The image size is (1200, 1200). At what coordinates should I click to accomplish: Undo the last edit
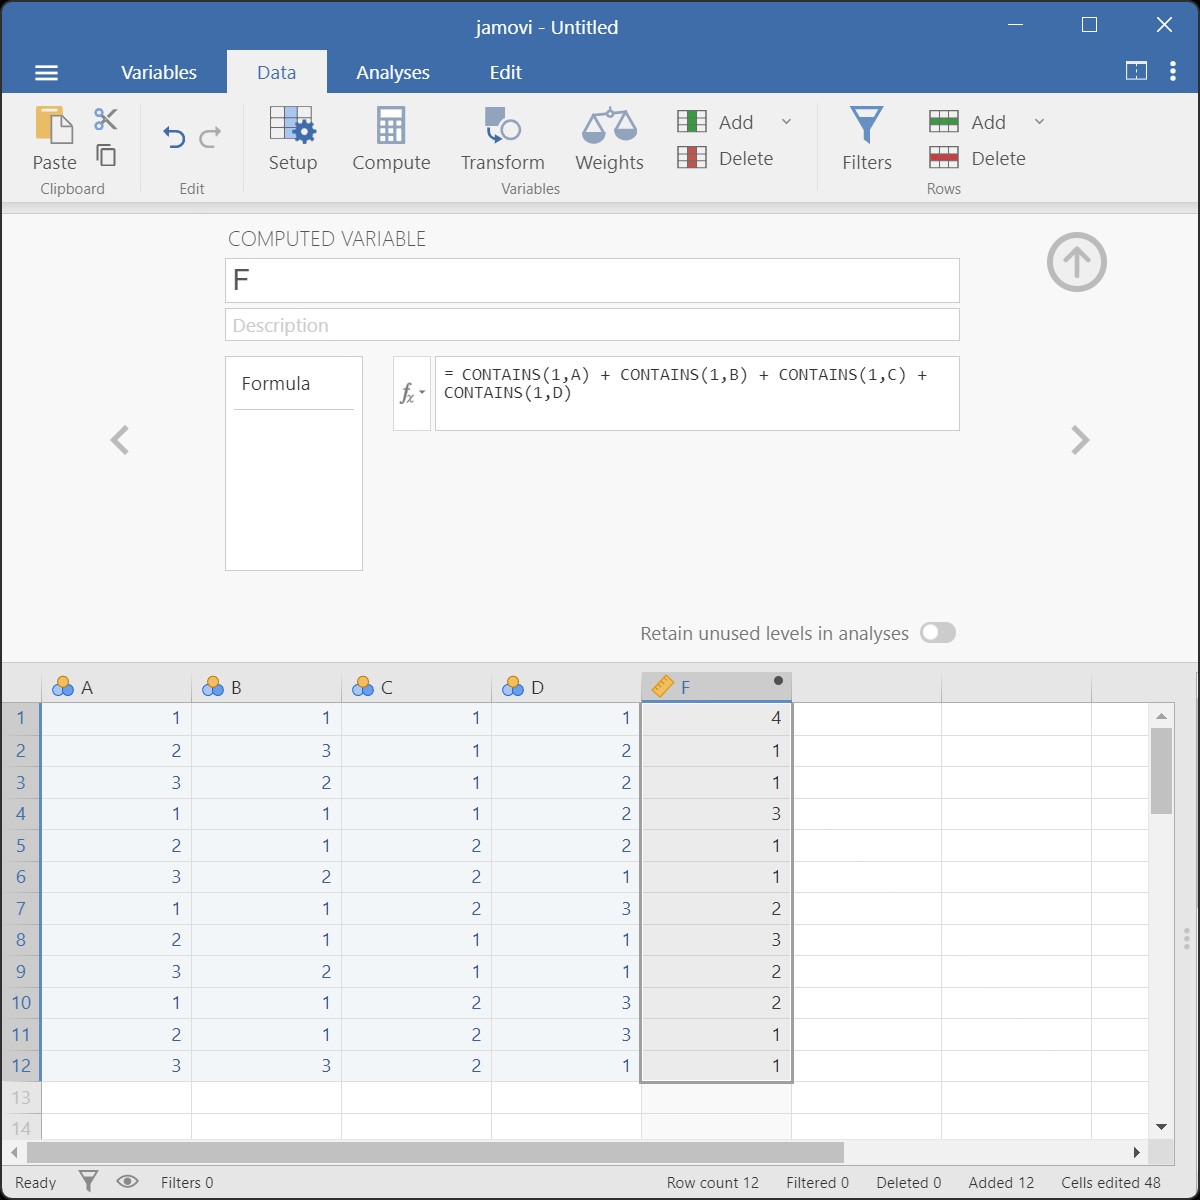pos(174,137)
